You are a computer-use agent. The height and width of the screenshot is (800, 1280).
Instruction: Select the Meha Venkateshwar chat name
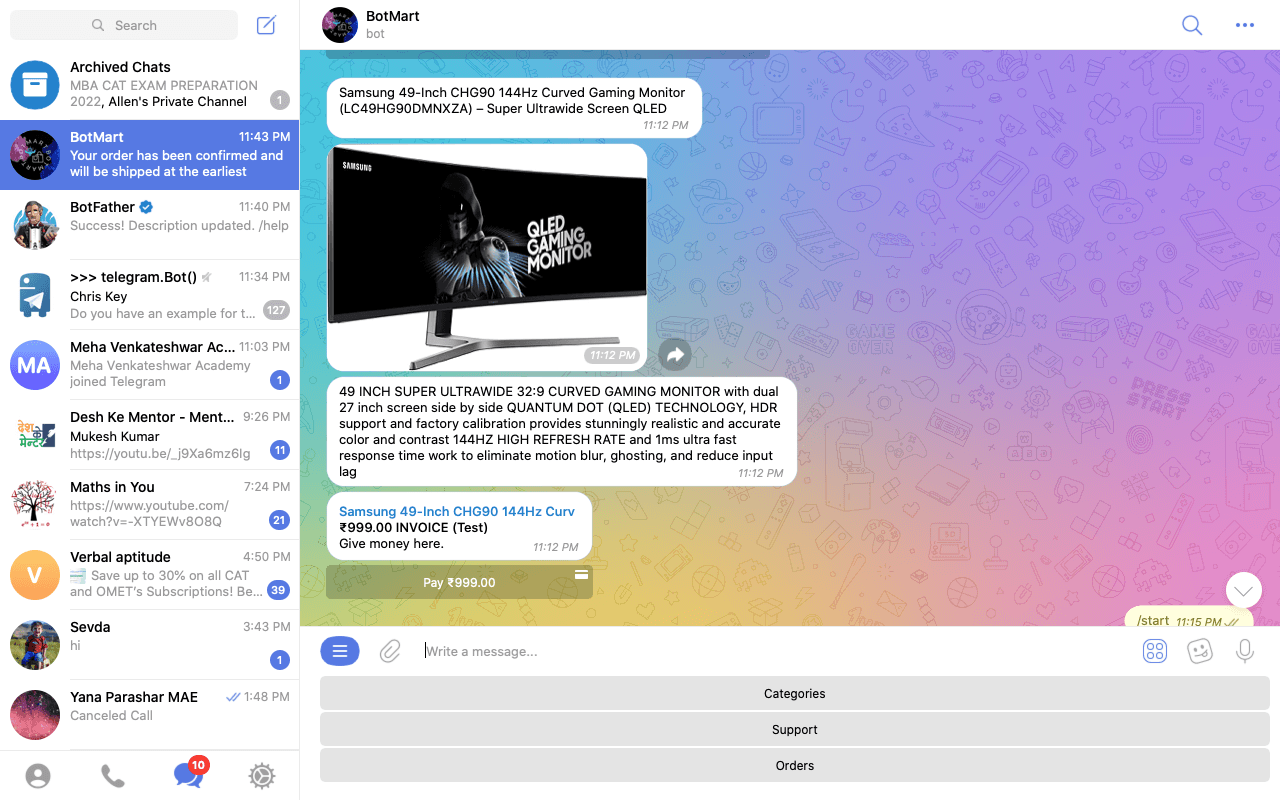pyautogui.click(x=153, y=347)
